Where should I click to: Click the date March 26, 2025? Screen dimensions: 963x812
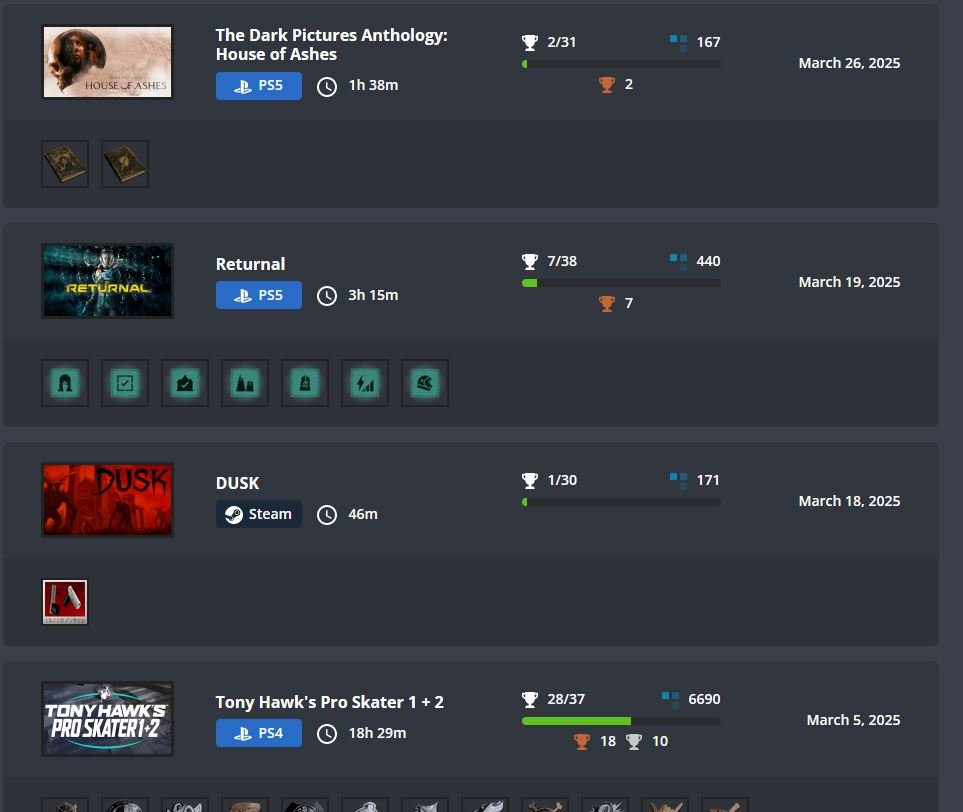pos(849,63)
